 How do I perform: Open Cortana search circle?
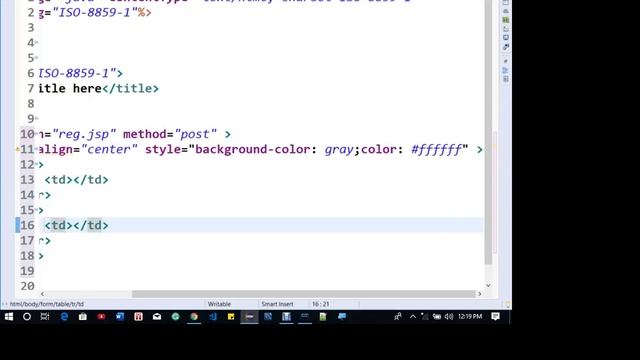(x=27, y=316)
